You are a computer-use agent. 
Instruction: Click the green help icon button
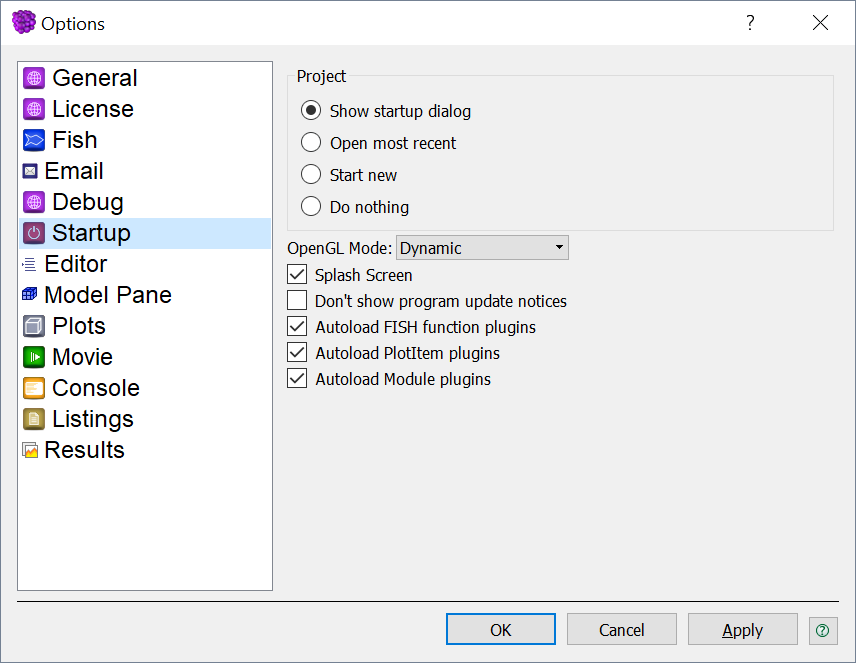click(823, 630)
